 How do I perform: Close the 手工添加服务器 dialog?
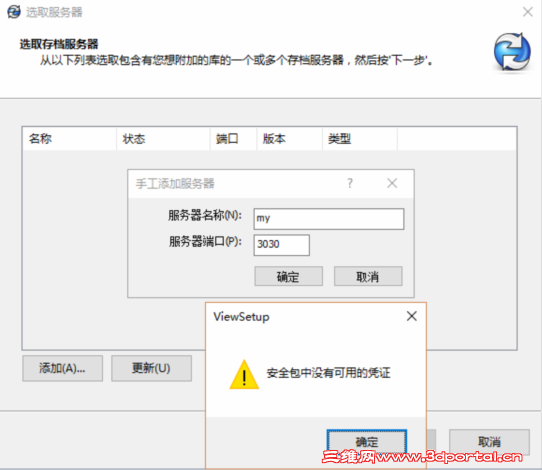(x=392, y=183)
